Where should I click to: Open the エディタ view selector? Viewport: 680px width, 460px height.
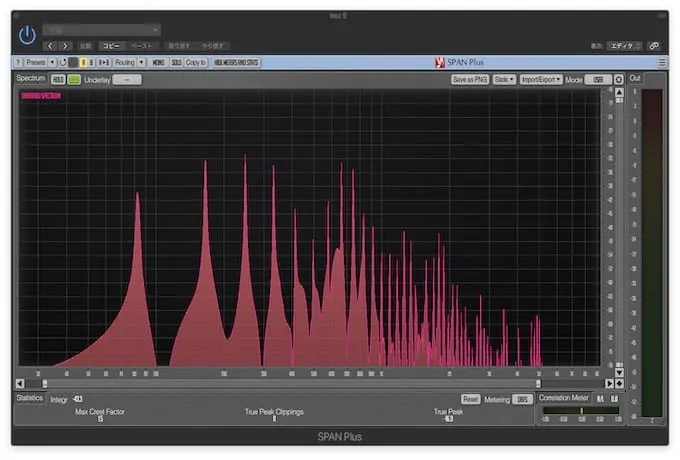click(624, 46)
